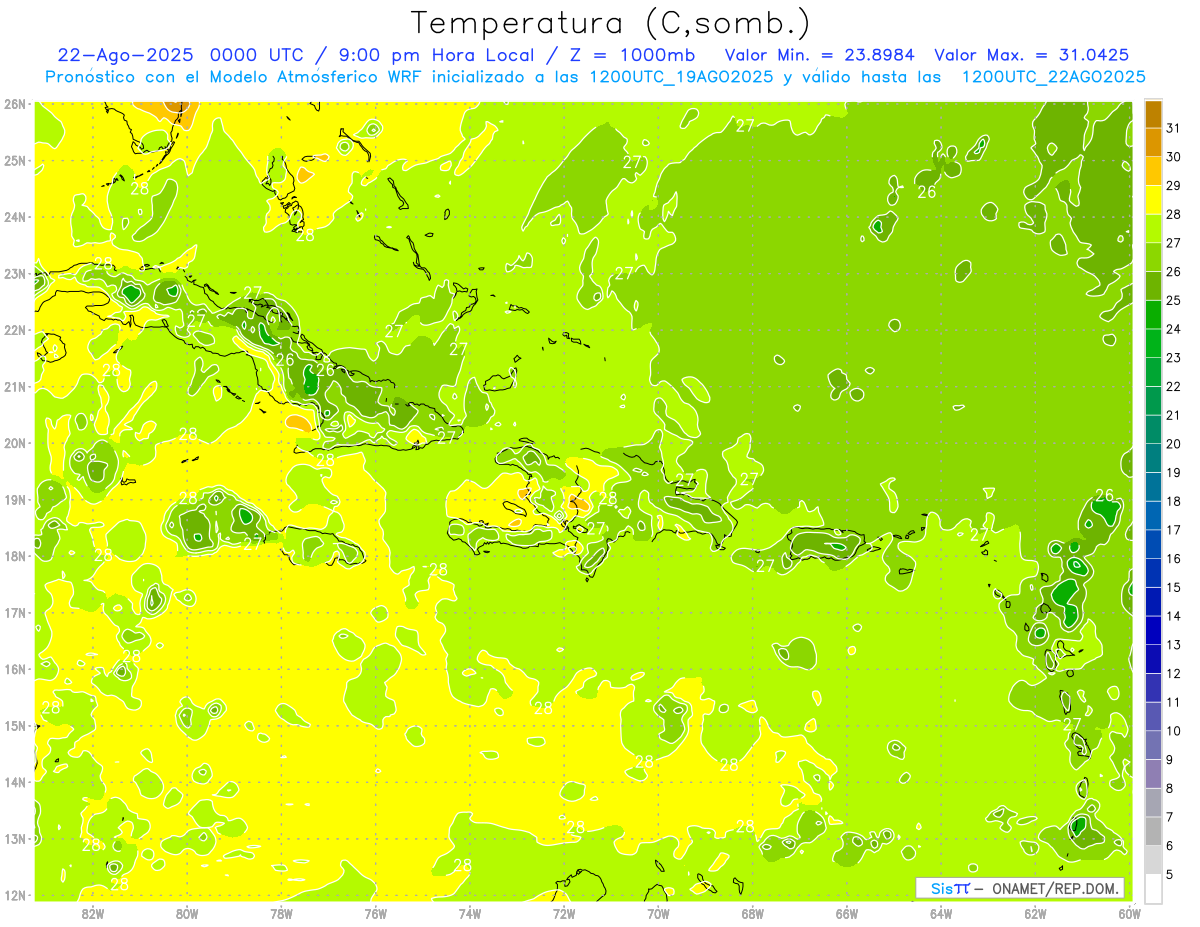This screenshot has width=1200, height=927.
Task: Click the "14N" latitude label
Action: [x=14, y=782]
